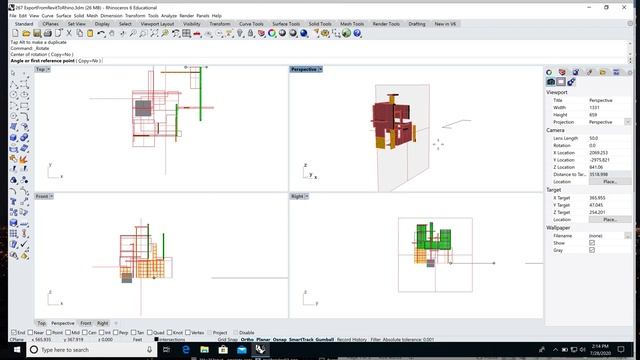Click the viewport camera properties icon
The image size is (640, 360).
pyautogui.click(x=551, y=82)
